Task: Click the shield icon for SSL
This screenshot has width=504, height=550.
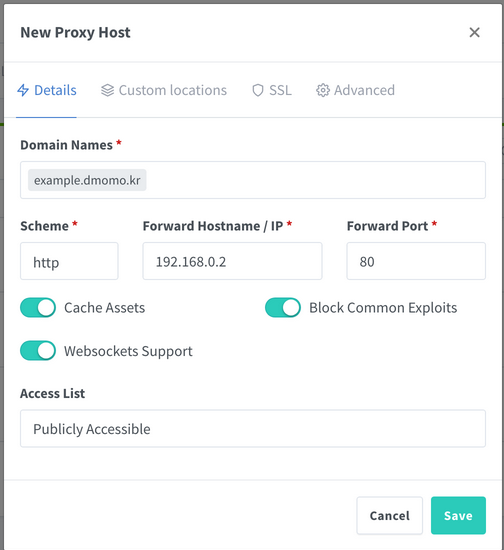Action: pyautogui.click(x=258, y=90)
